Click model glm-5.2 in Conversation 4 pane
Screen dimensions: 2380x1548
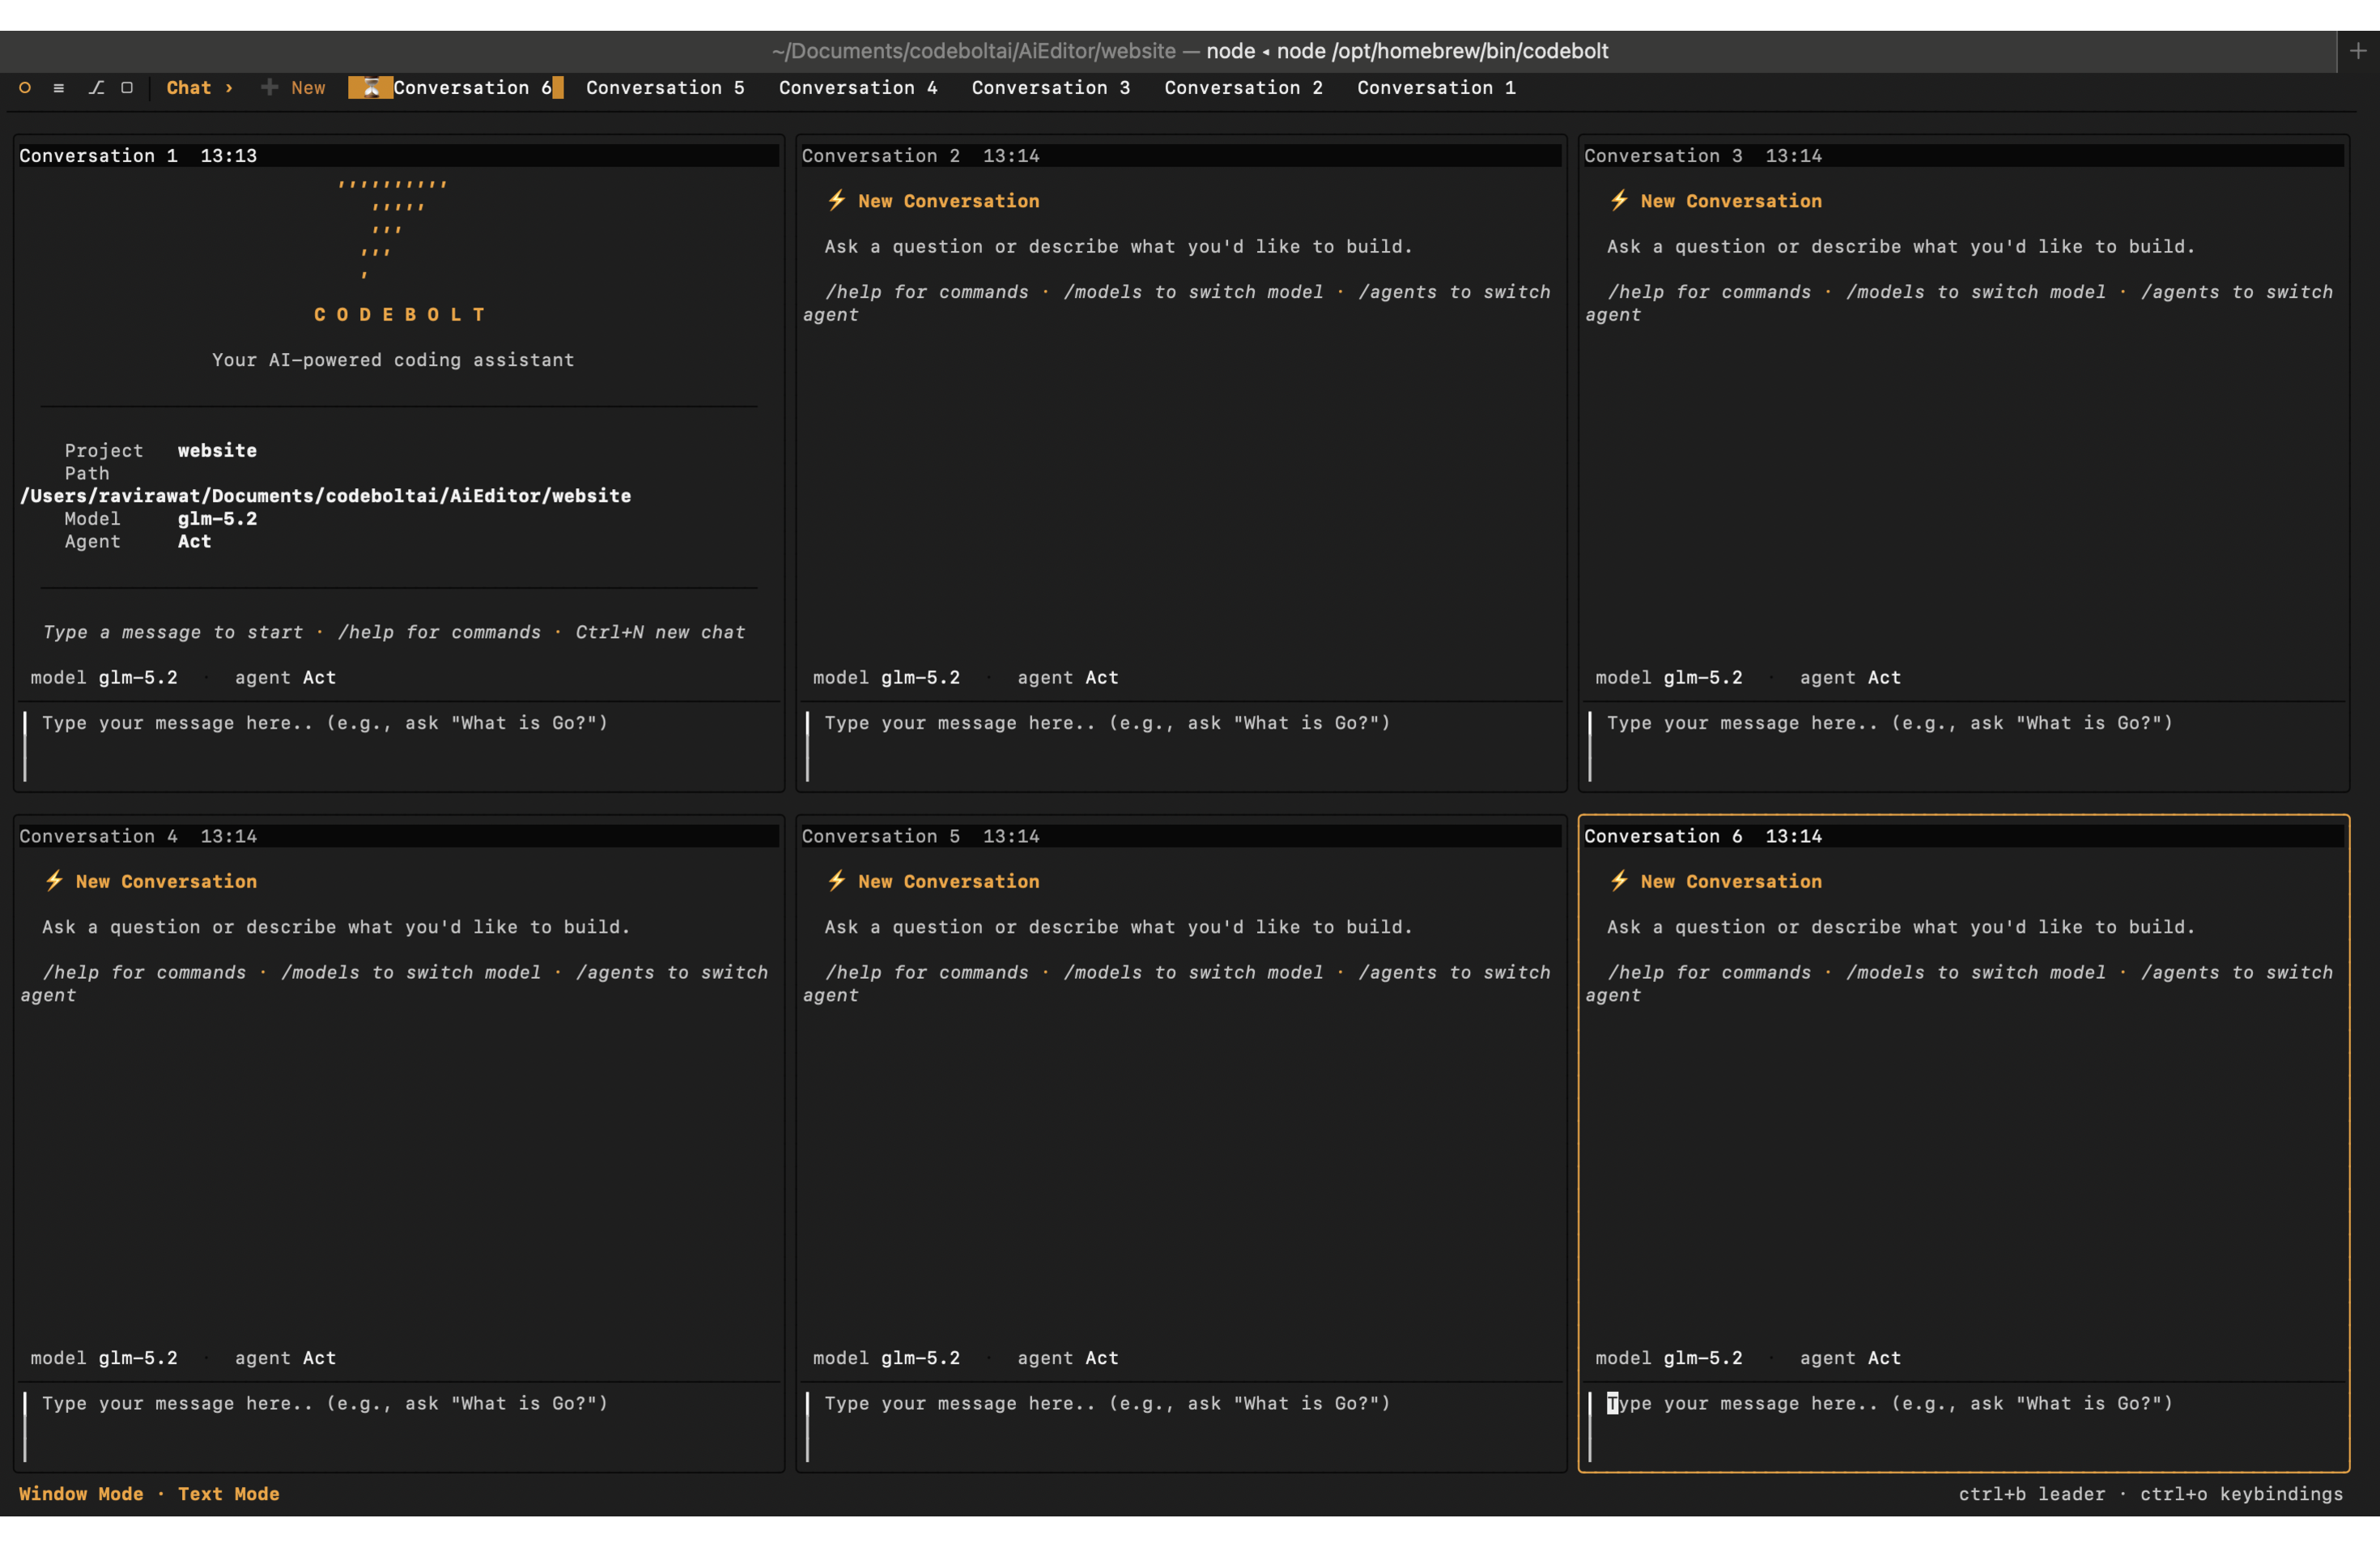point(104,1358)
